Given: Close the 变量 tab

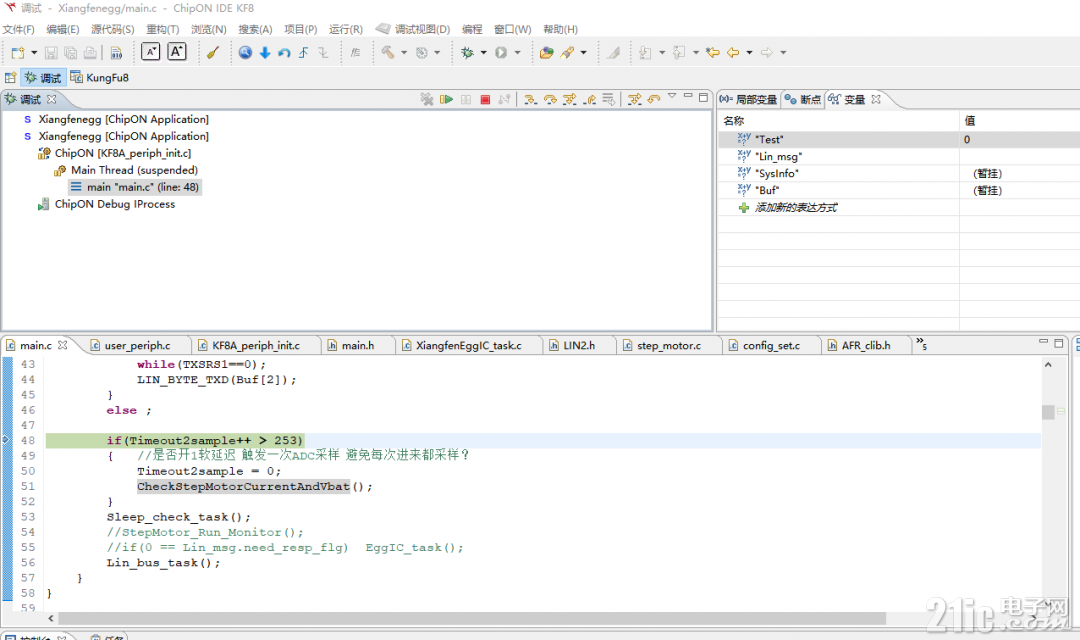Looking at the screenshot, I should point(876,99).
